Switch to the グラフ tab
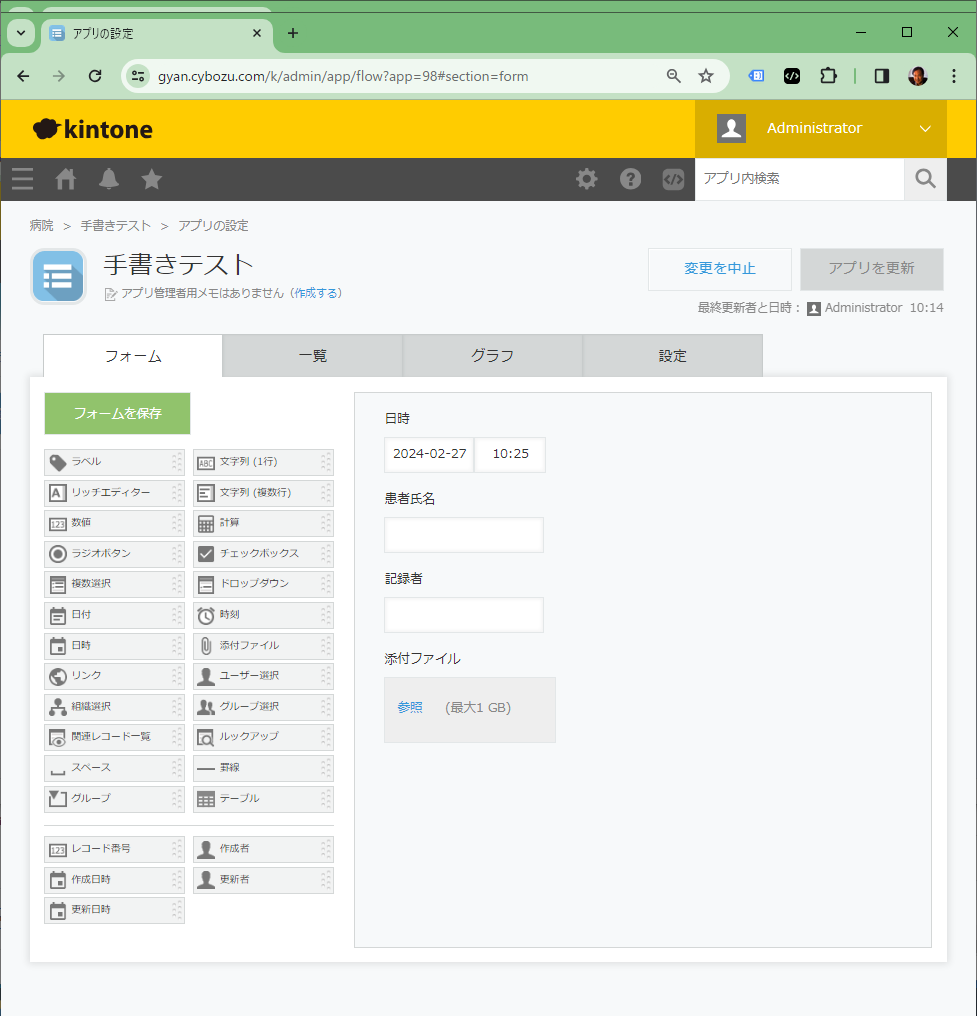The image size is (977, 1016). pyautogui.click(x=492, y=356)
